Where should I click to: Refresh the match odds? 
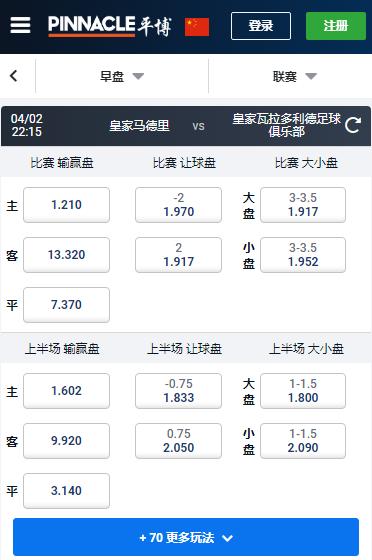353,125
